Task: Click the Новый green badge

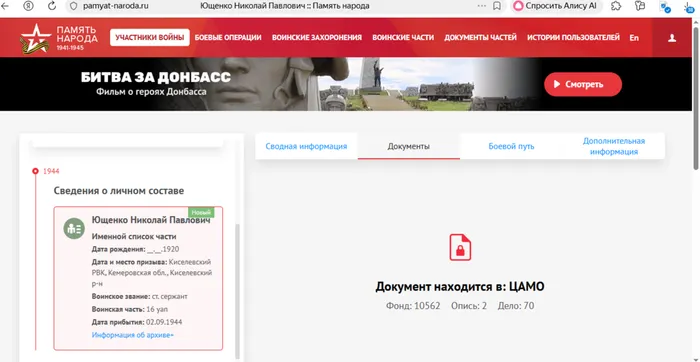Action: (201, 212)
